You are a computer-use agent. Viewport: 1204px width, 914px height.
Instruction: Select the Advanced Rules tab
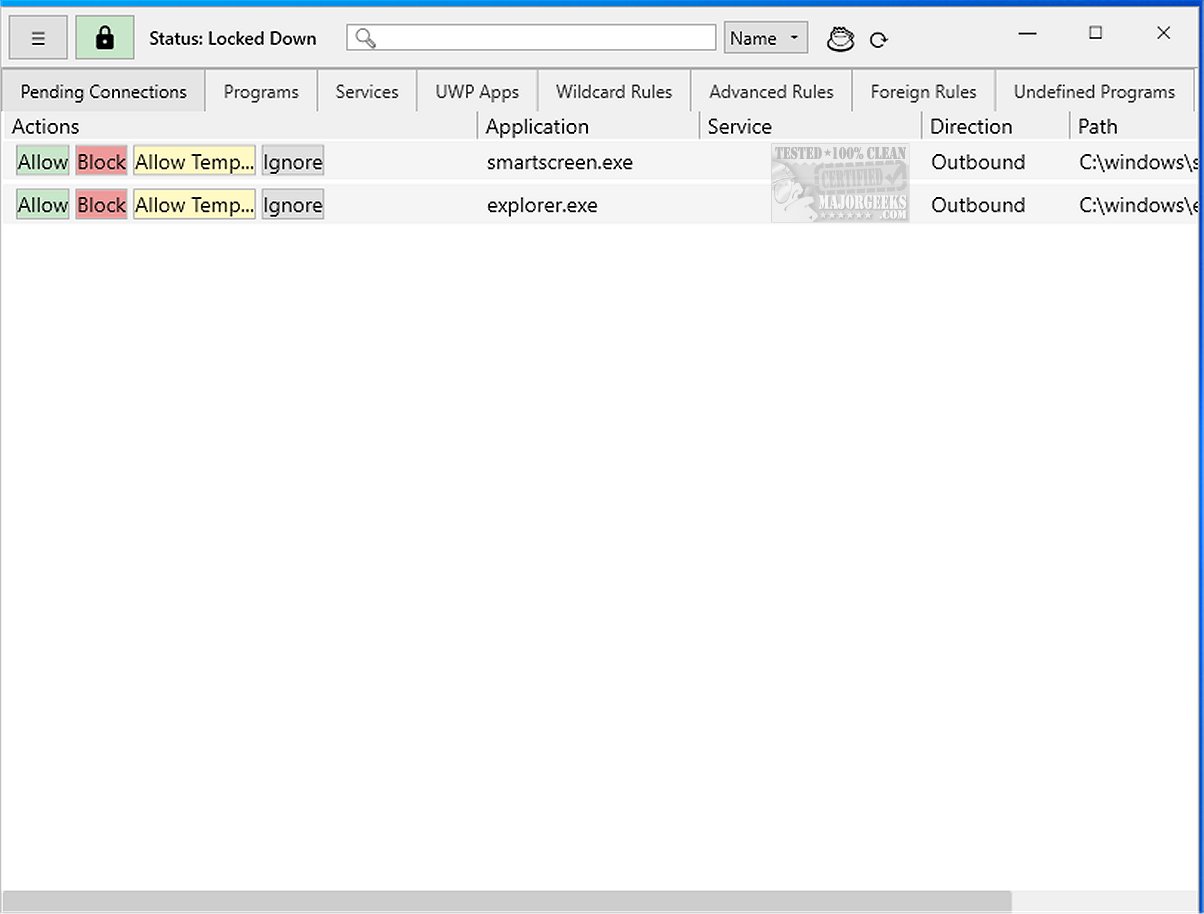pos(771,91)
